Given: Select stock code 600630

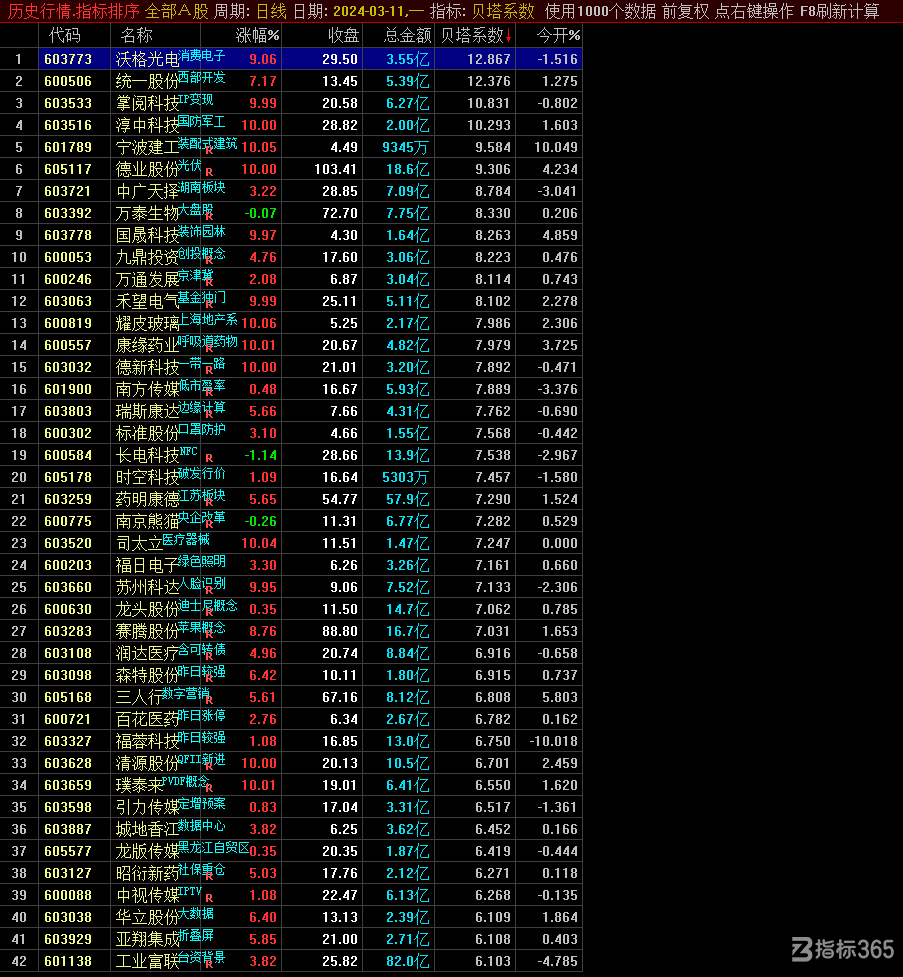Looking at the screenshot, I should pyautogui.click(x=68, y=609).
